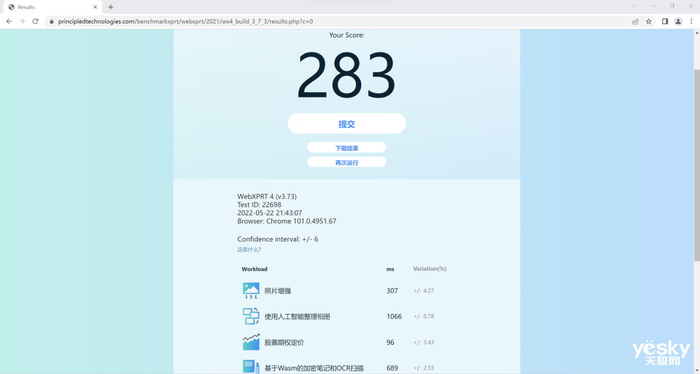The height and width of the screenshot is (374, 700).
Task: Click the Test ID: 22698 text
Action: point(259,205)
